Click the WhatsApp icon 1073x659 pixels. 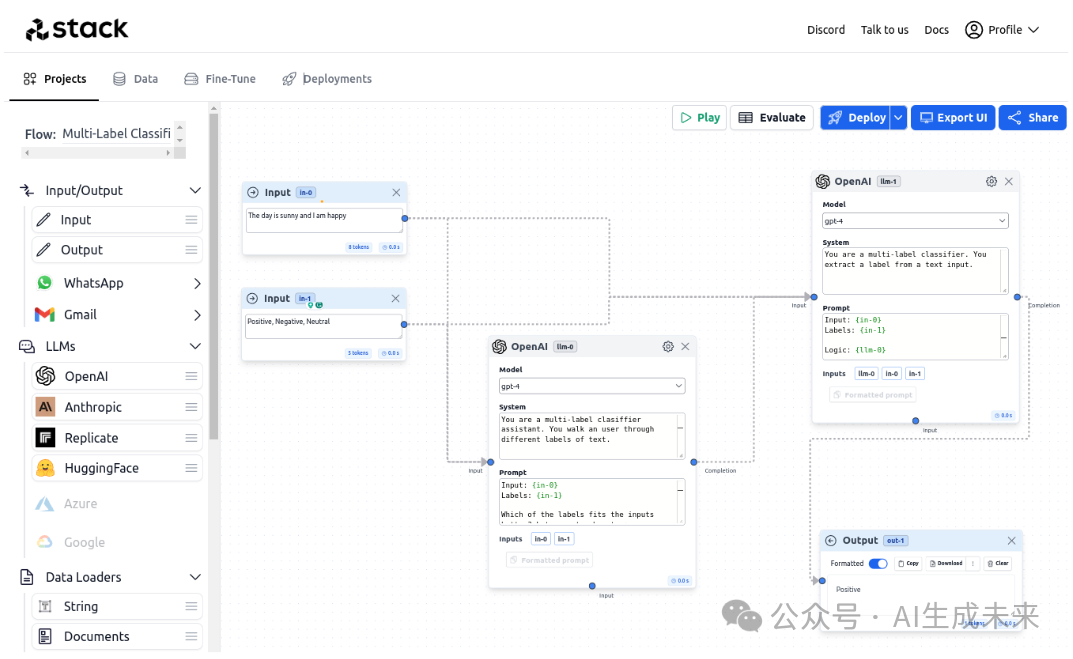44,283
